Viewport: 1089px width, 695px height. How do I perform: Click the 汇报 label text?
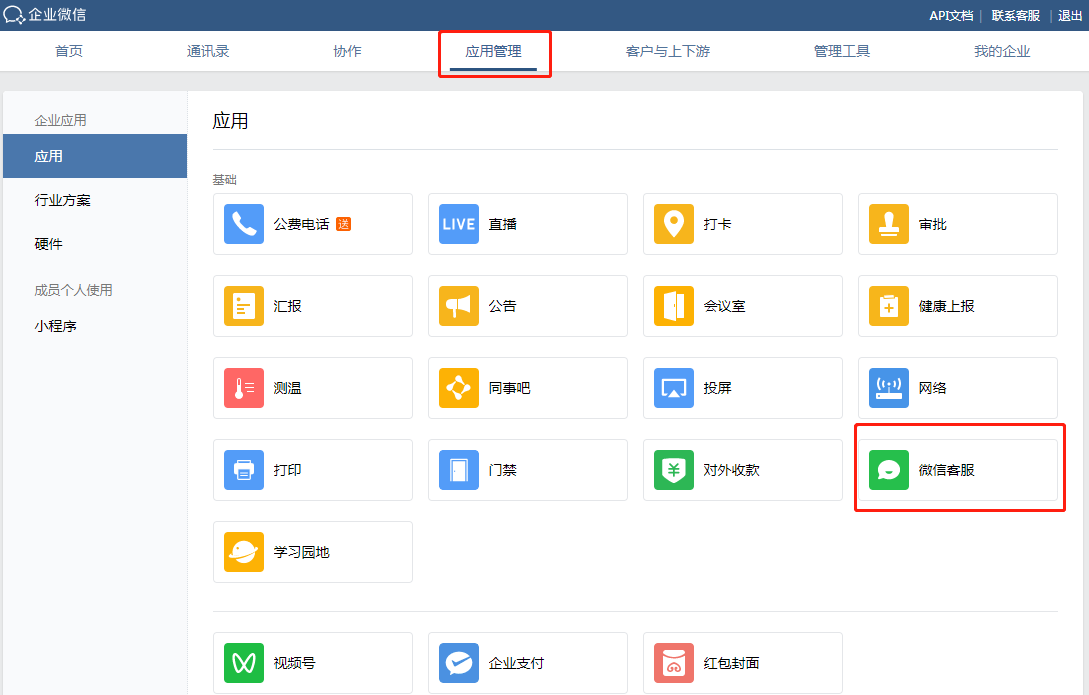[x=288, y=306]
